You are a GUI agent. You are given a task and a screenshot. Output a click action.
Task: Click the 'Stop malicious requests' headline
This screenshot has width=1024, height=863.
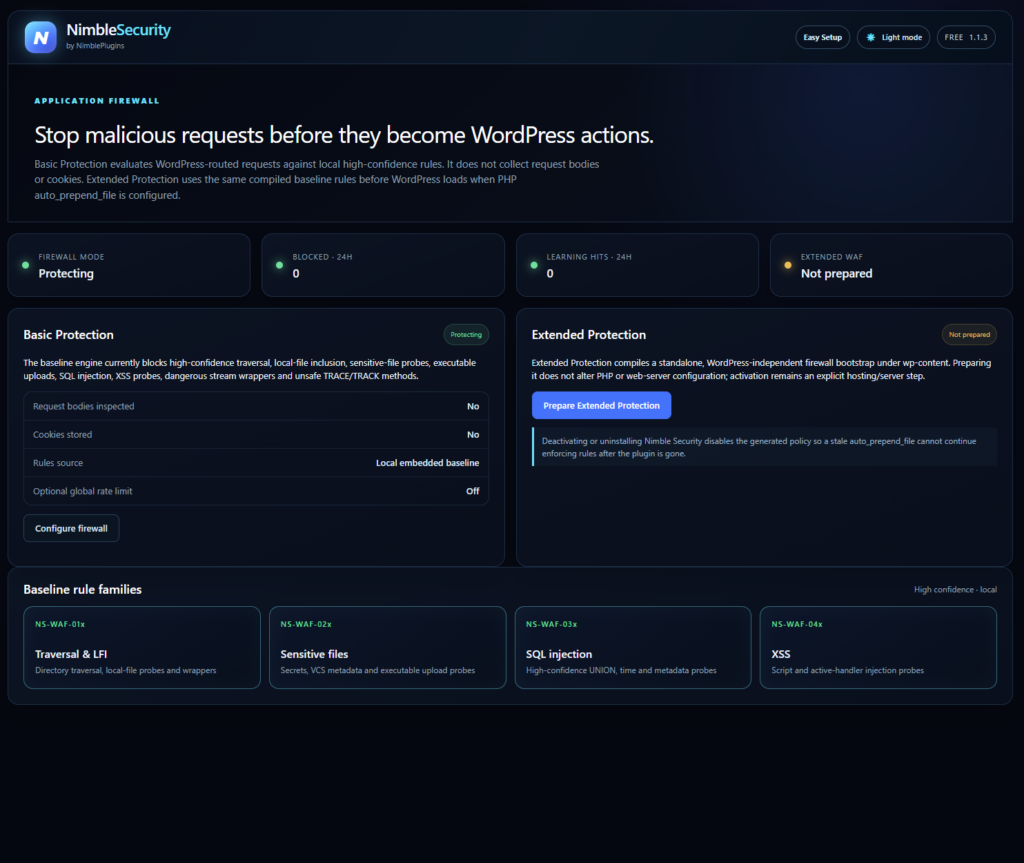pyautogui.click(x=344, y=135)
